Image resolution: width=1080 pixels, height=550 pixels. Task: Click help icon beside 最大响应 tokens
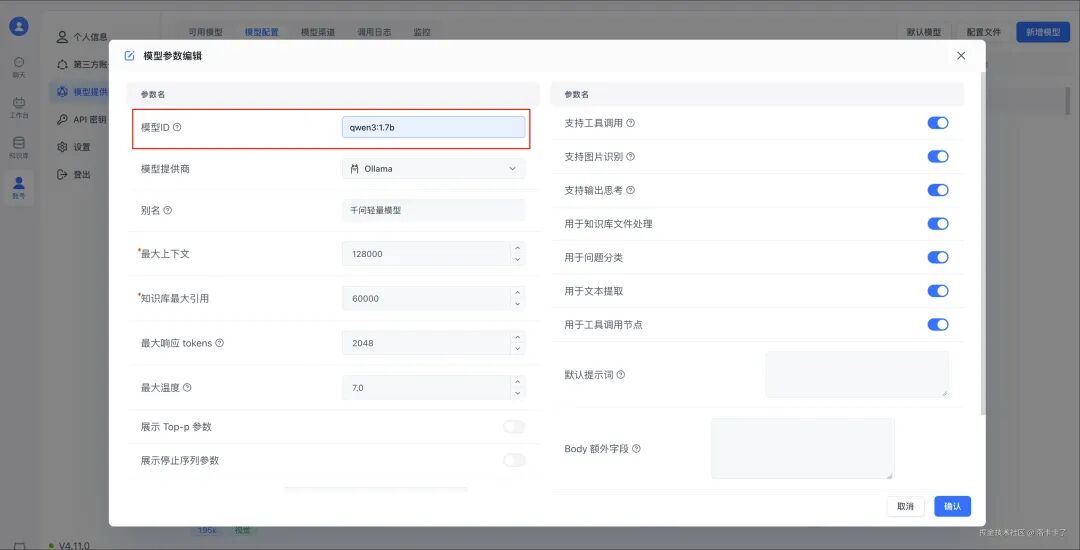tap(219, 343)
